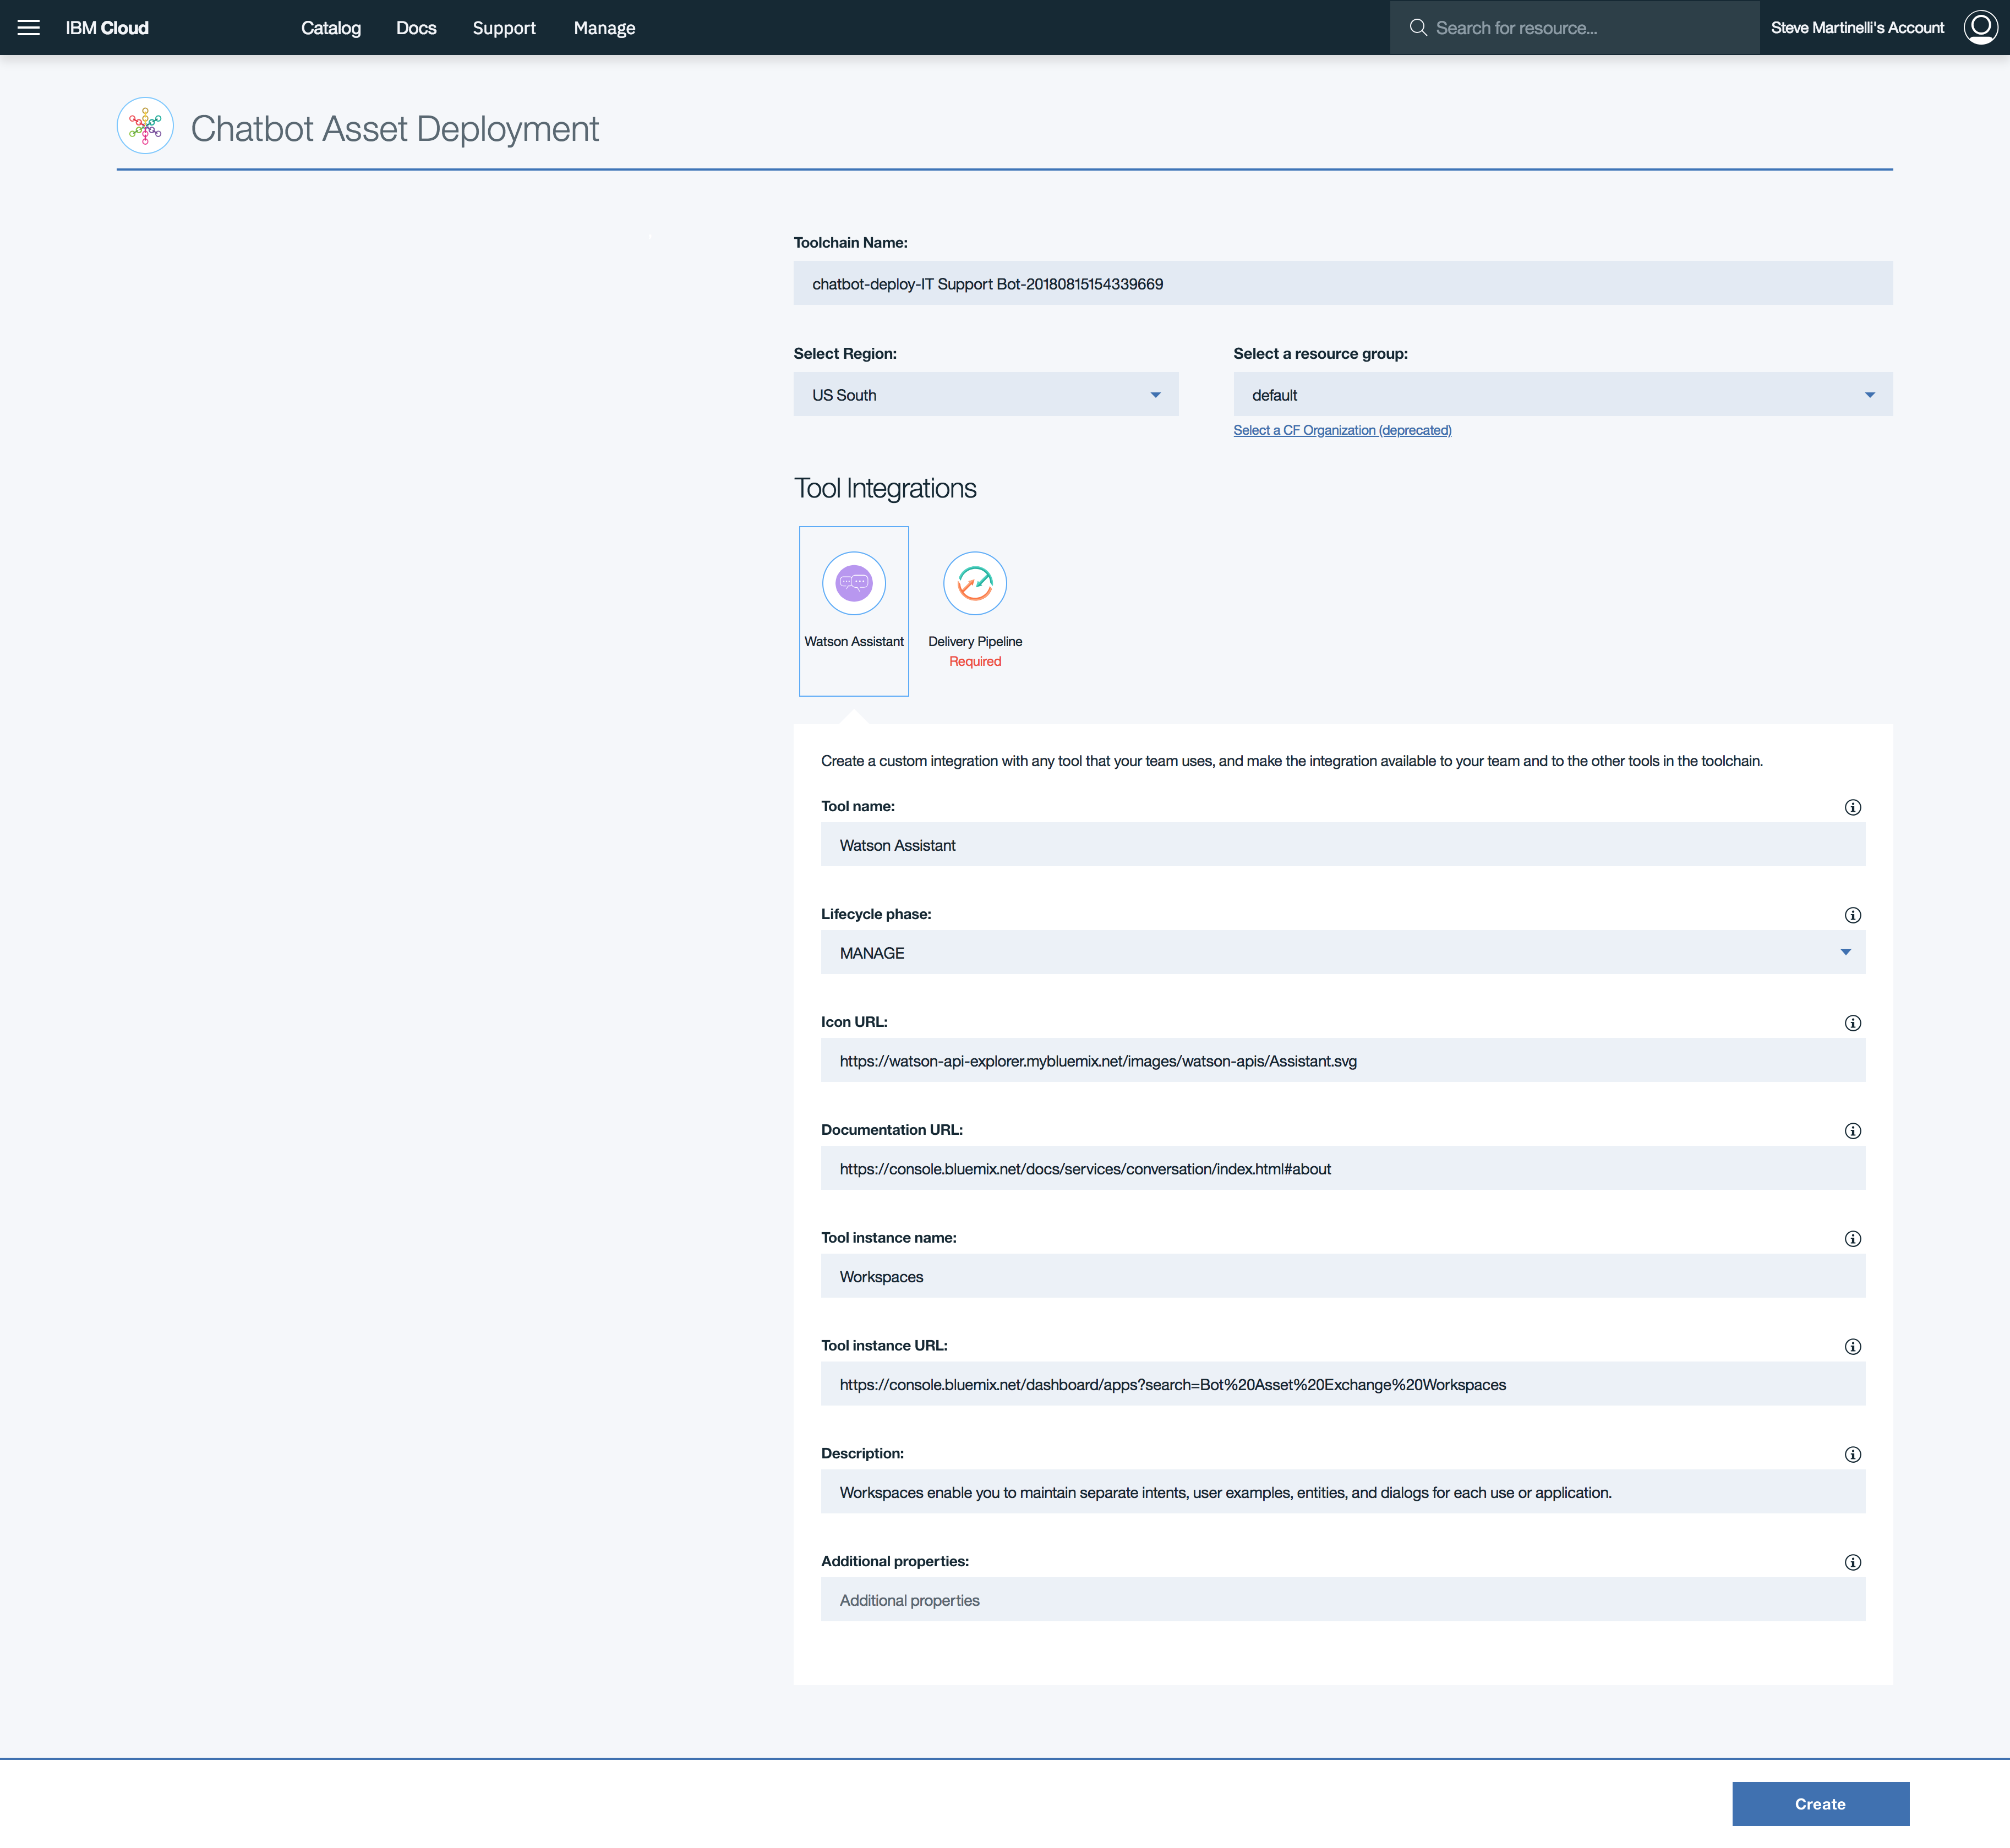Click the info icon beside Additional properties
The height and width of the screenshot is (1848, 2010).
click(x=1852, y=1563)
